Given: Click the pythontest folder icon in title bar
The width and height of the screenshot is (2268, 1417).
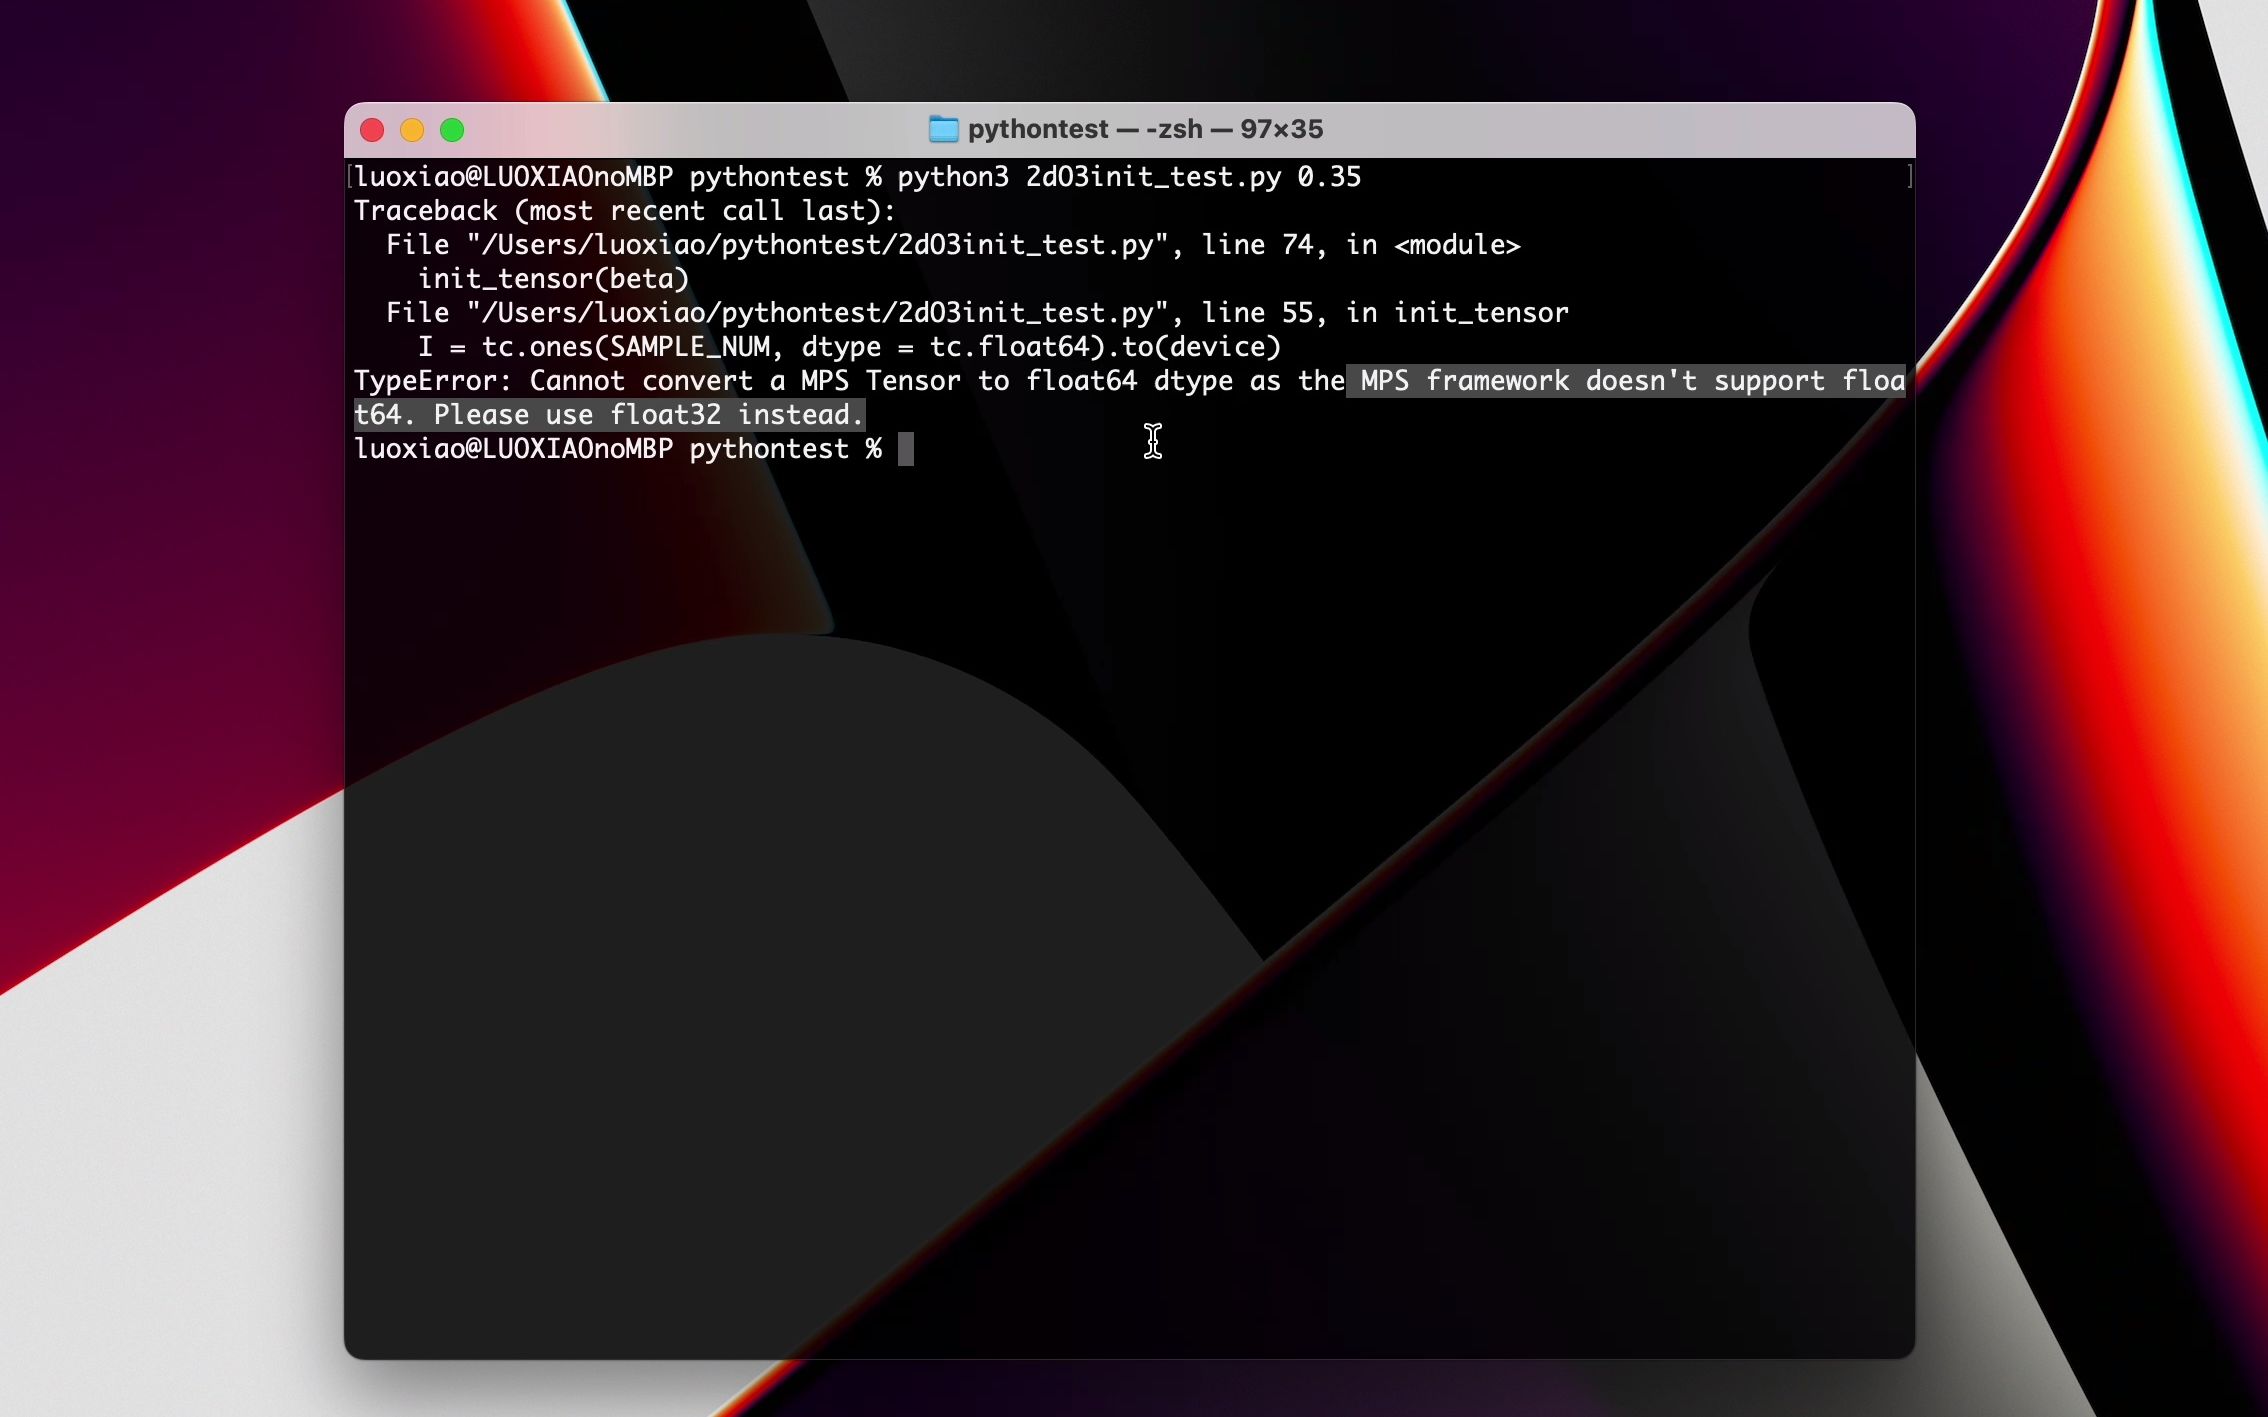Looking at the screenshot, I should tap(943, 129).
